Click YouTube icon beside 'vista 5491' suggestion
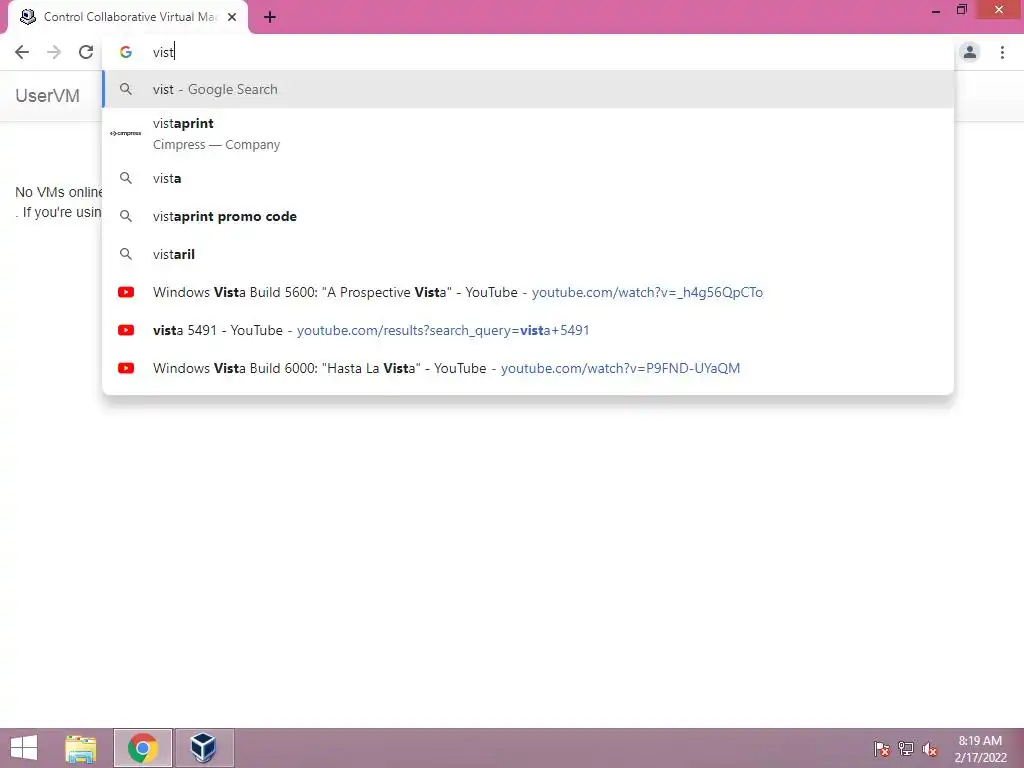 126,330
